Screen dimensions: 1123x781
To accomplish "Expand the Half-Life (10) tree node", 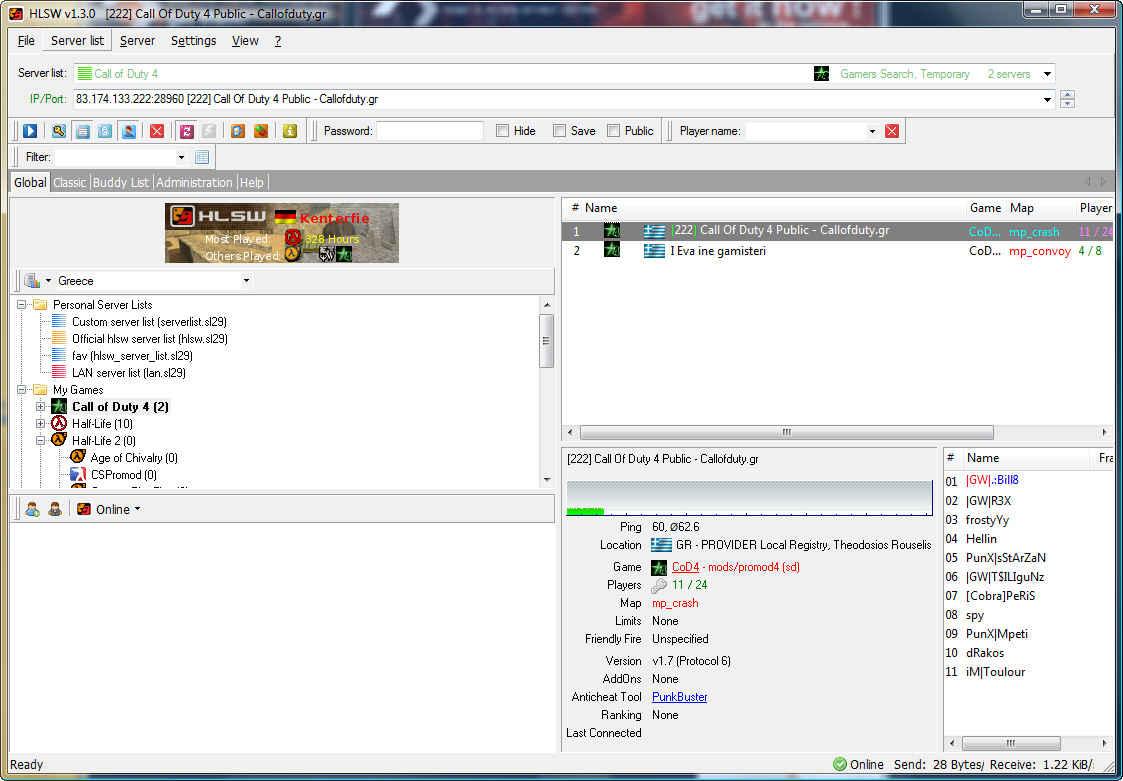I will (41, 423).
